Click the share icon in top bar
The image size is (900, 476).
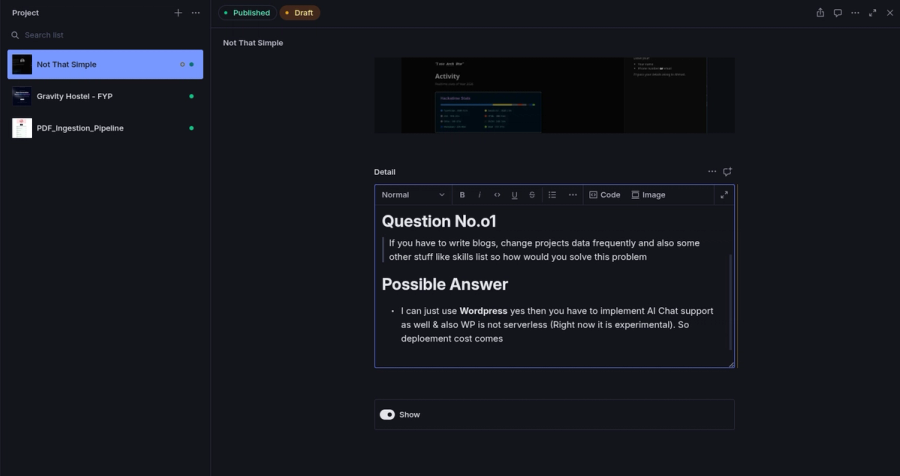820,13
